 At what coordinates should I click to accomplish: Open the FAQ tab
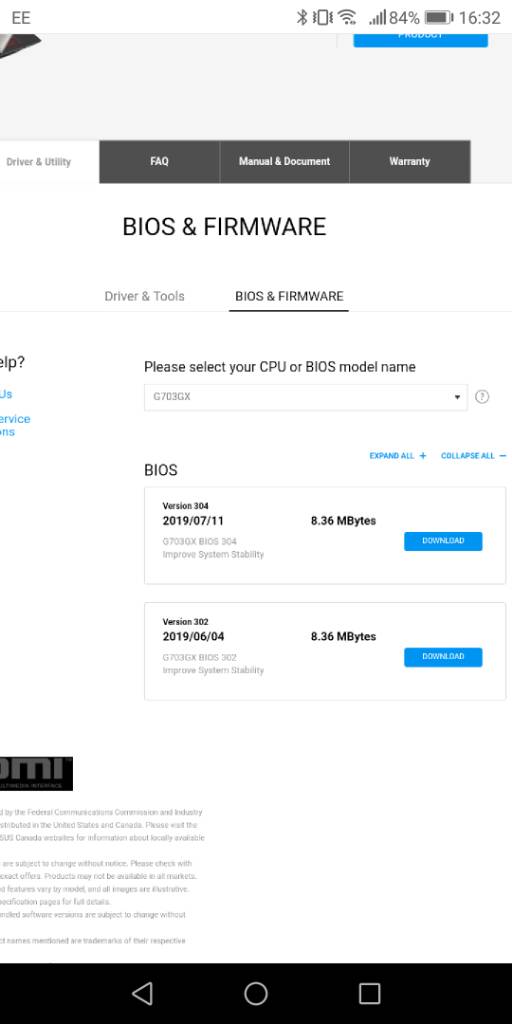[159, 161]
